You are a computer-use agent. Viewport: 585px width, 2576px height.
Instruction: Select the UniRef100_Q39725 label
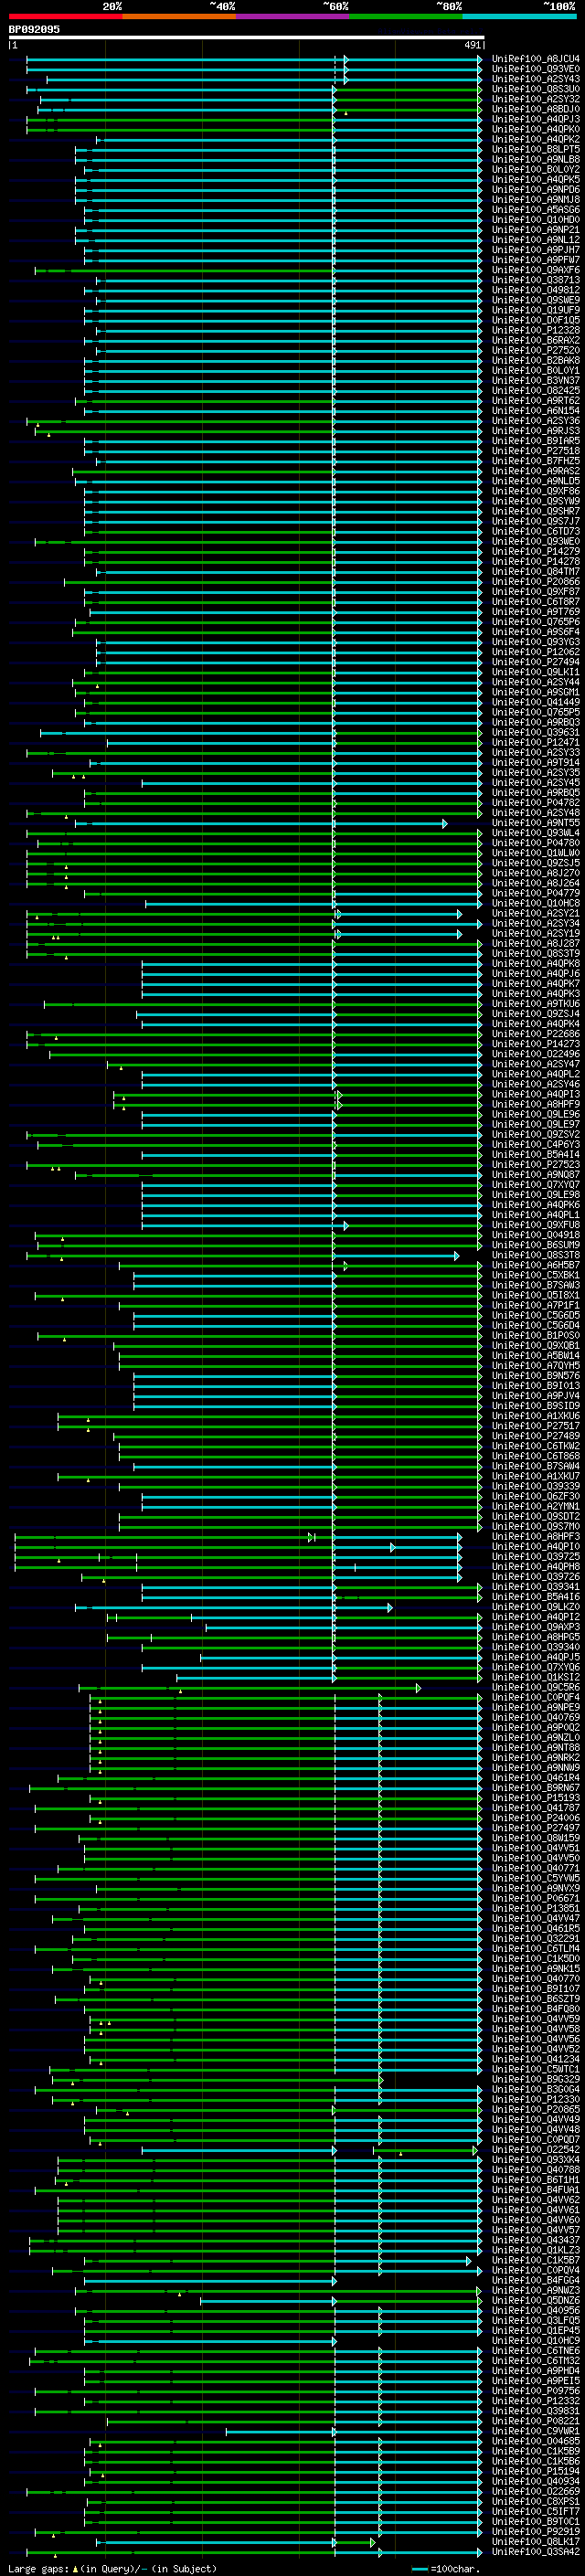coord(536,1557)
